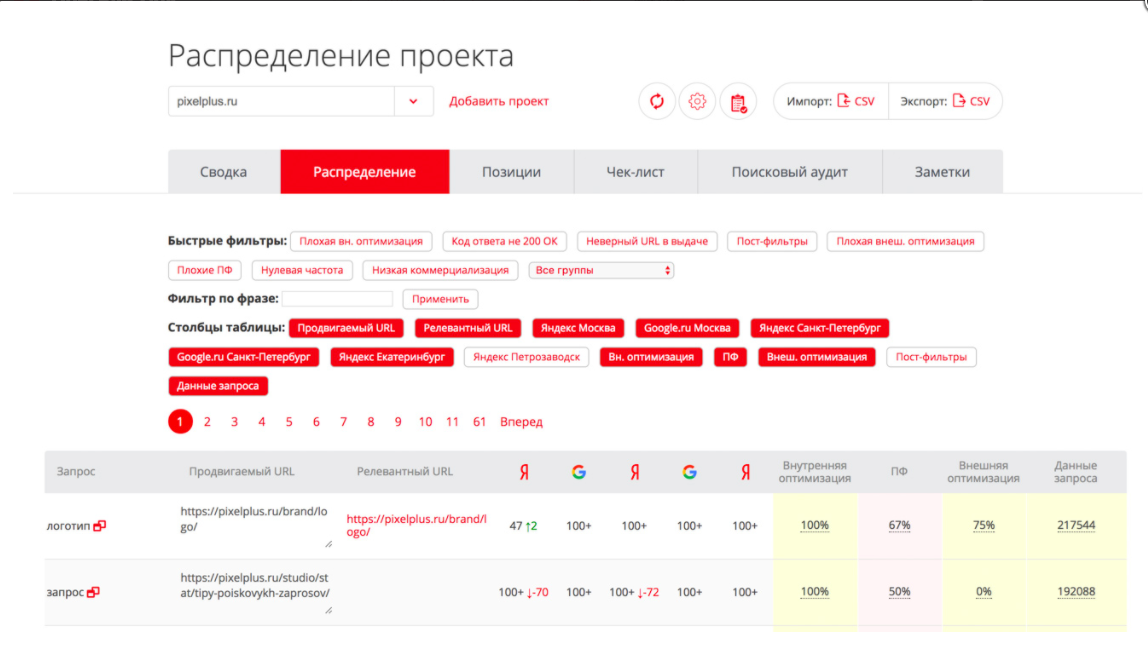Enable the Яндекс Петрозаводск table column

coord(525,357)
